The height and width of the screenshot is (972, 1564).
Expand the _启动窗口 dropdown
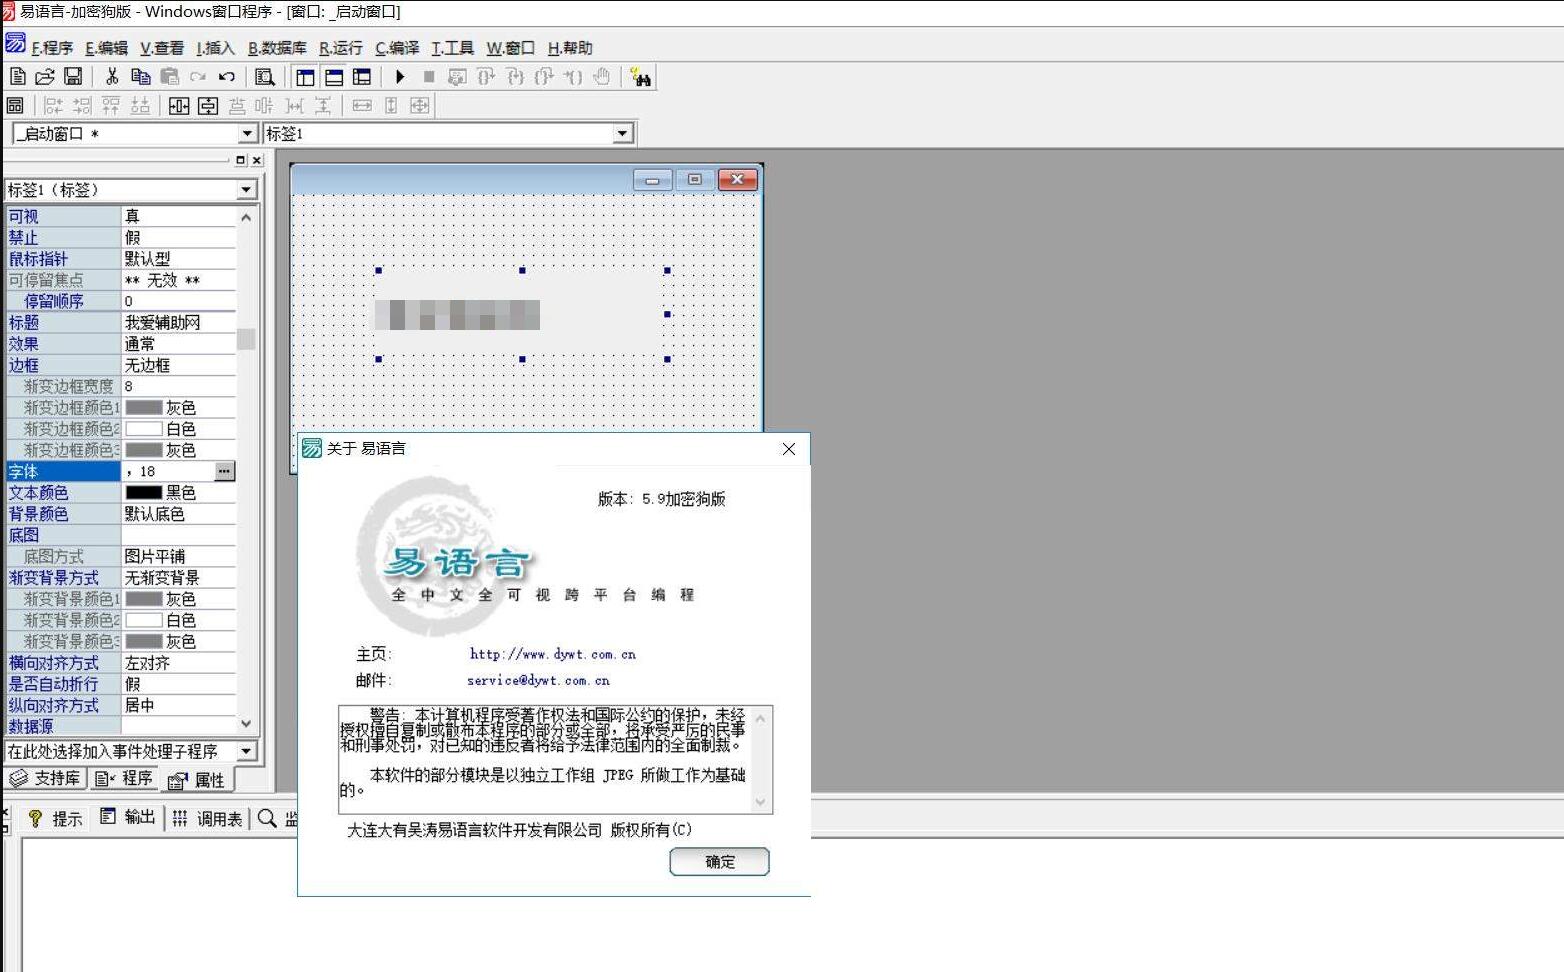point(247,134)
